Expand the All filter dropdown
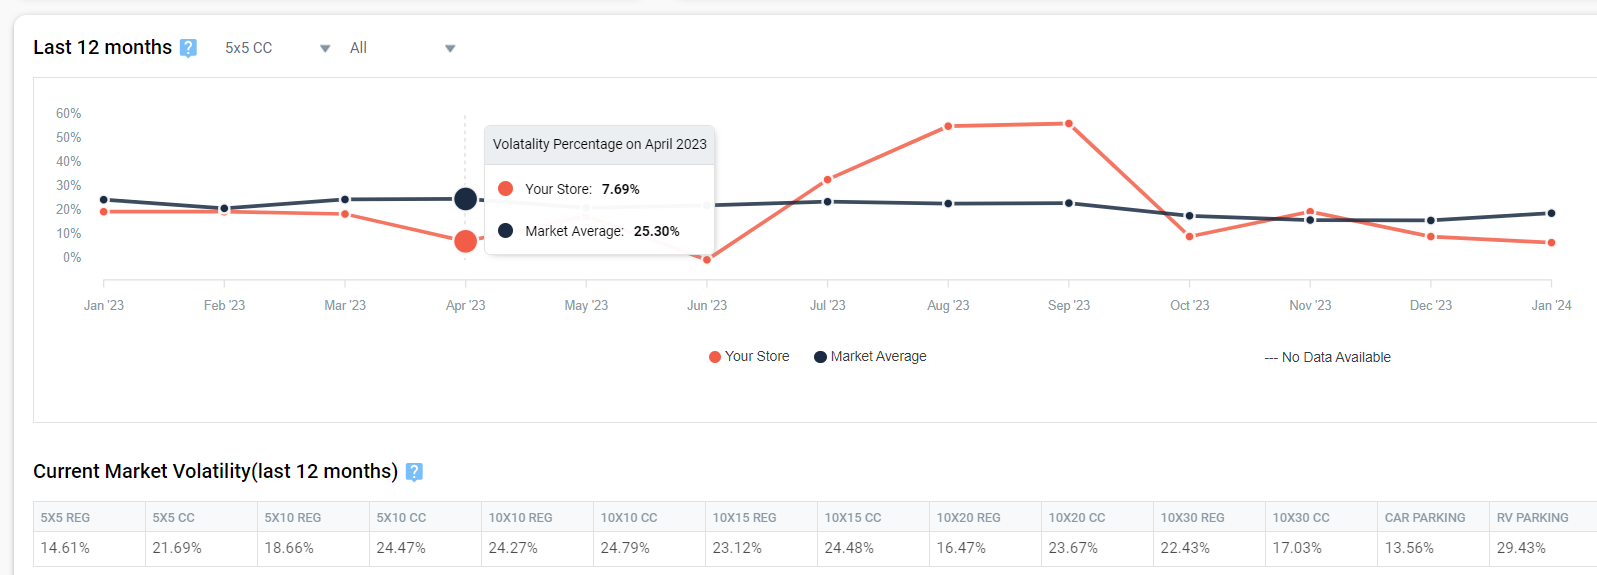This screenshot has height=575, width=1597. pos(402,48)
